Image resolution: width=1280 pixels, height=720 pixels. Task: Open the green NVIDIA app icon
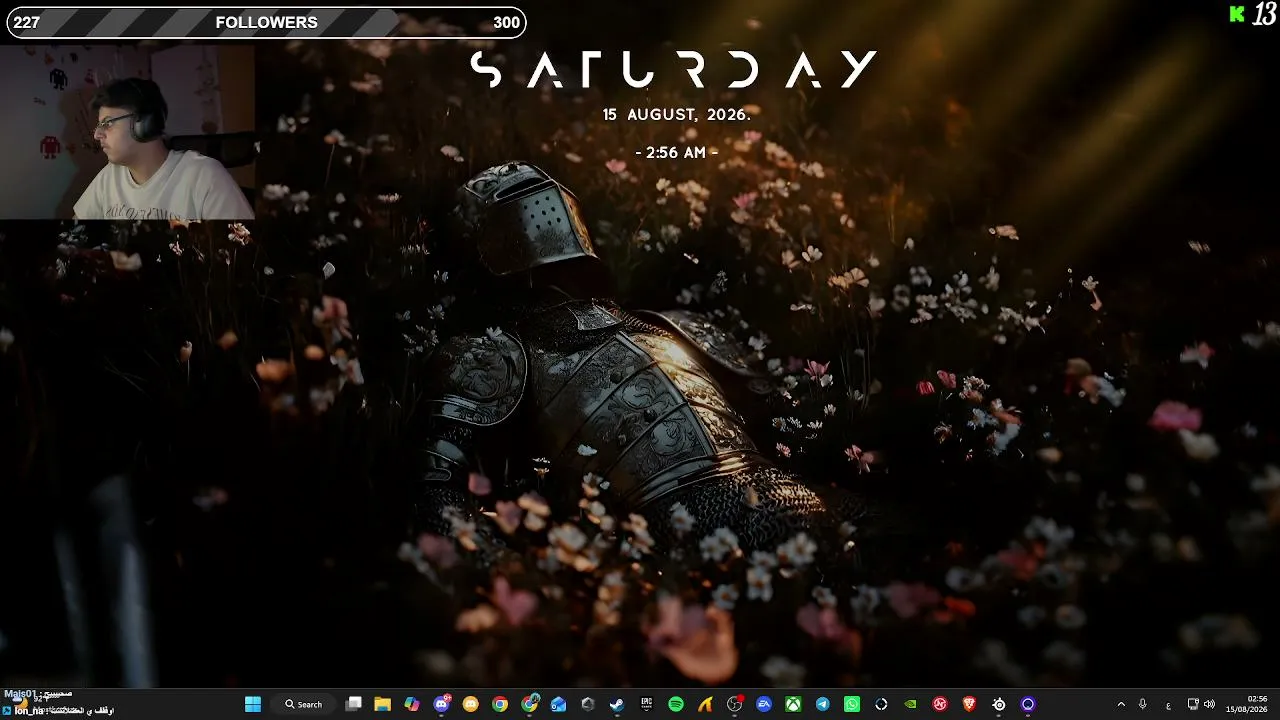click(x=911, y=704)
